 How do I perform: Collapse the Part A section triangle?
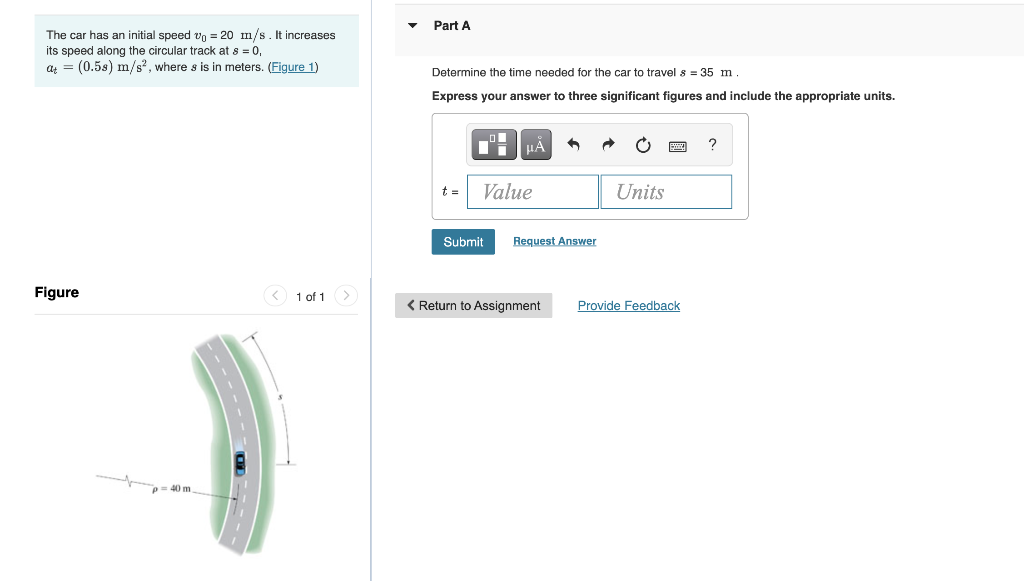(412, 25)
